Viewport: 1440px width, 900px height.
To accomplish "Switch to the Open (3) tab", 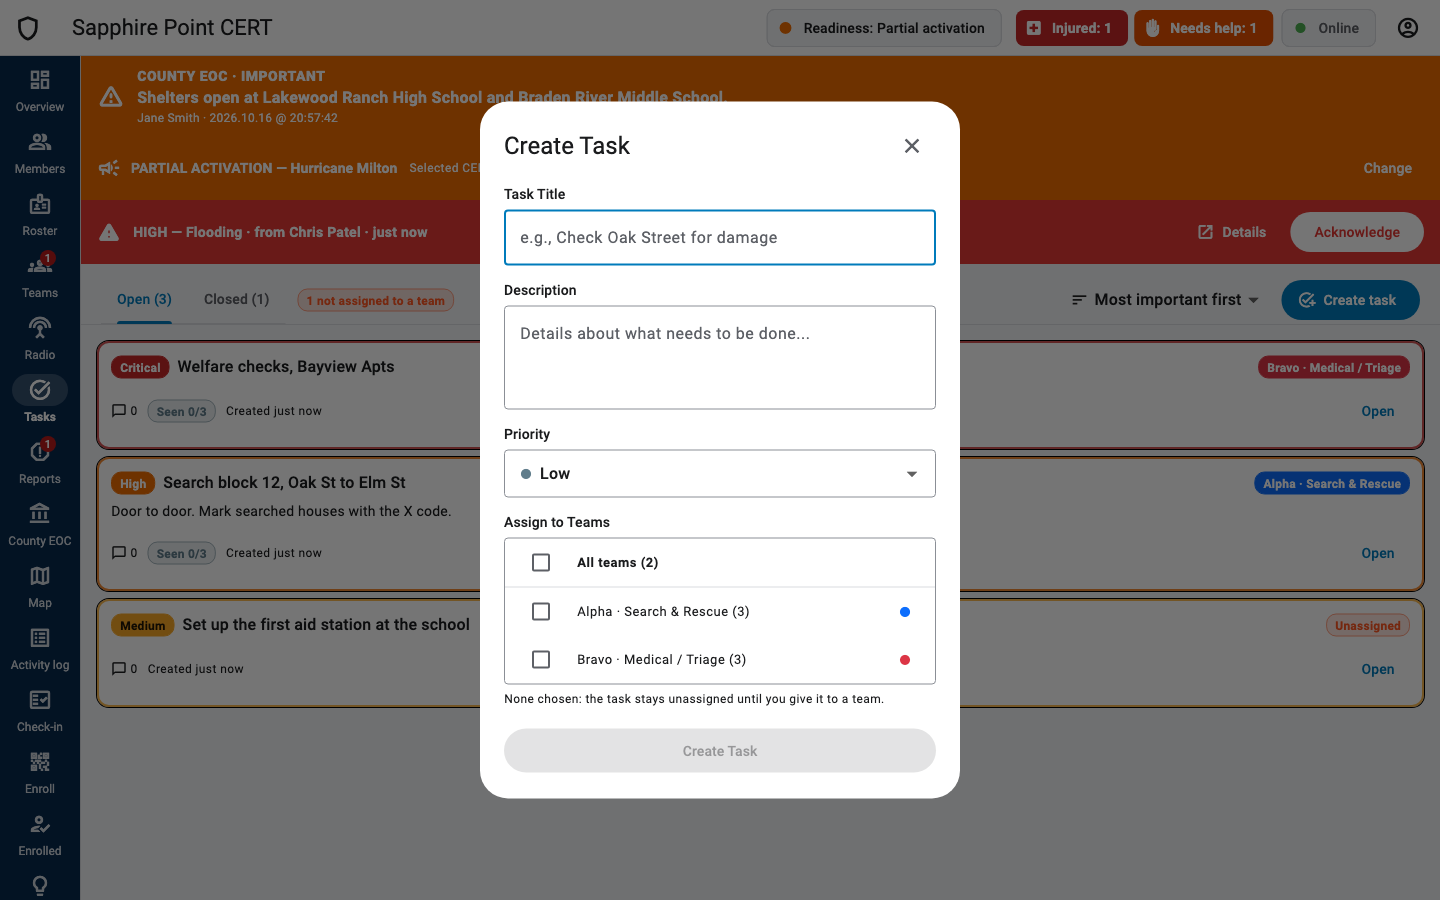I will (144, 300).
